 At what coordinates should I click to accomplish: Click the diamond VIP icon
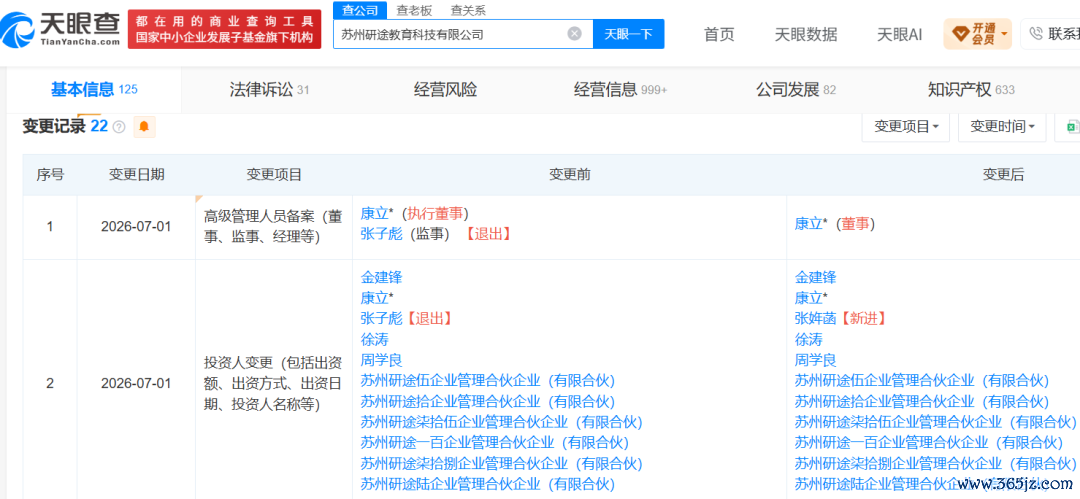(960, 33)
